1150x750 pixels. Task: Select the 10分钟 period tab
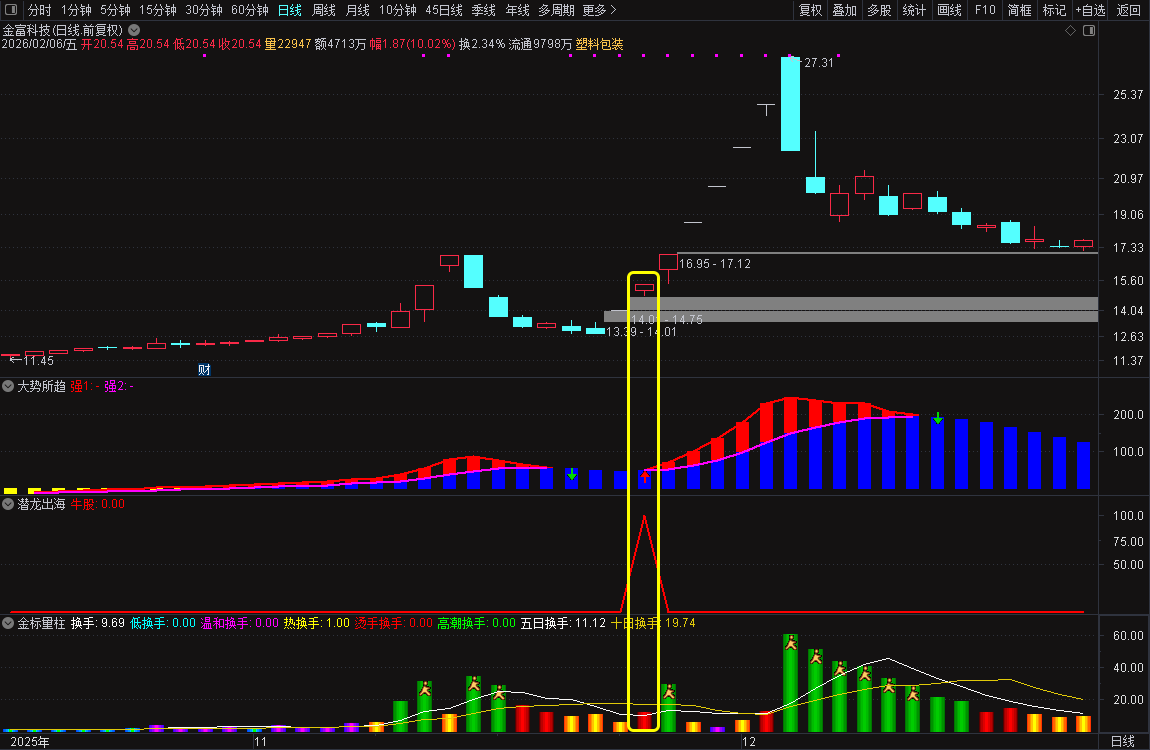click(x=398, y=10)
